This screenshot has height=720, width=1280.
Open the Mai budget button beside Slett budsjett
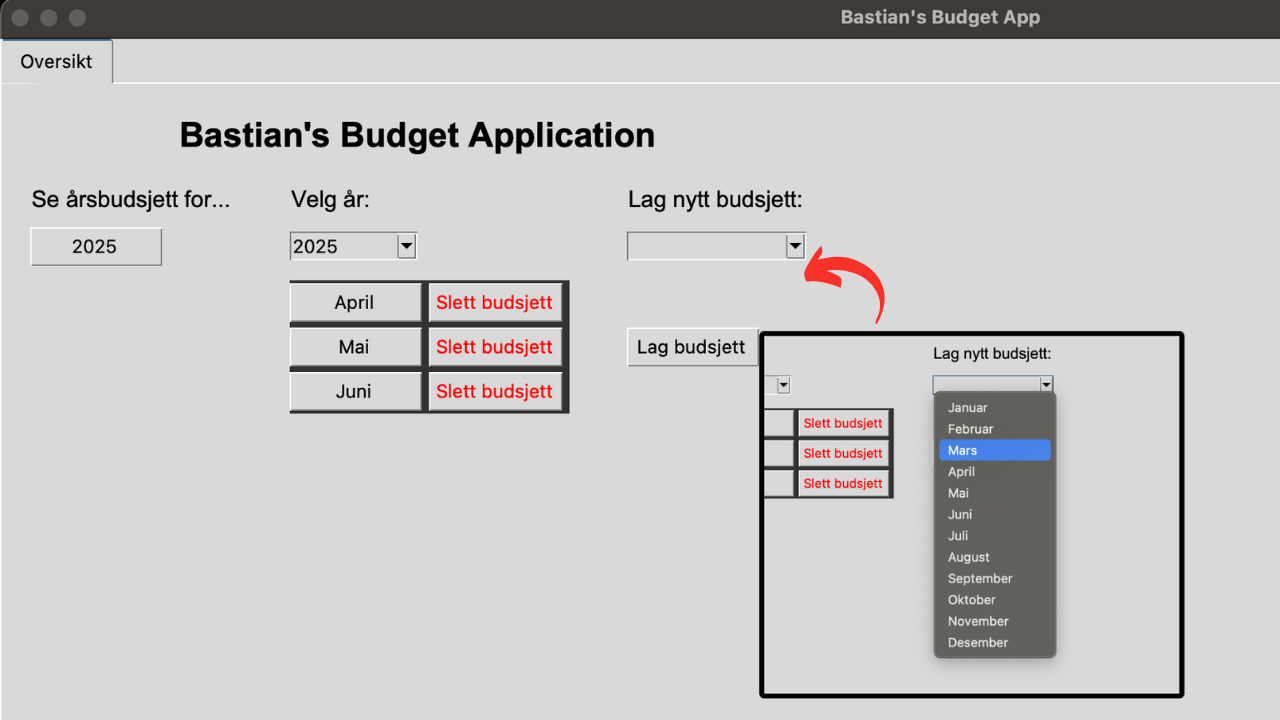pos(355,347)
